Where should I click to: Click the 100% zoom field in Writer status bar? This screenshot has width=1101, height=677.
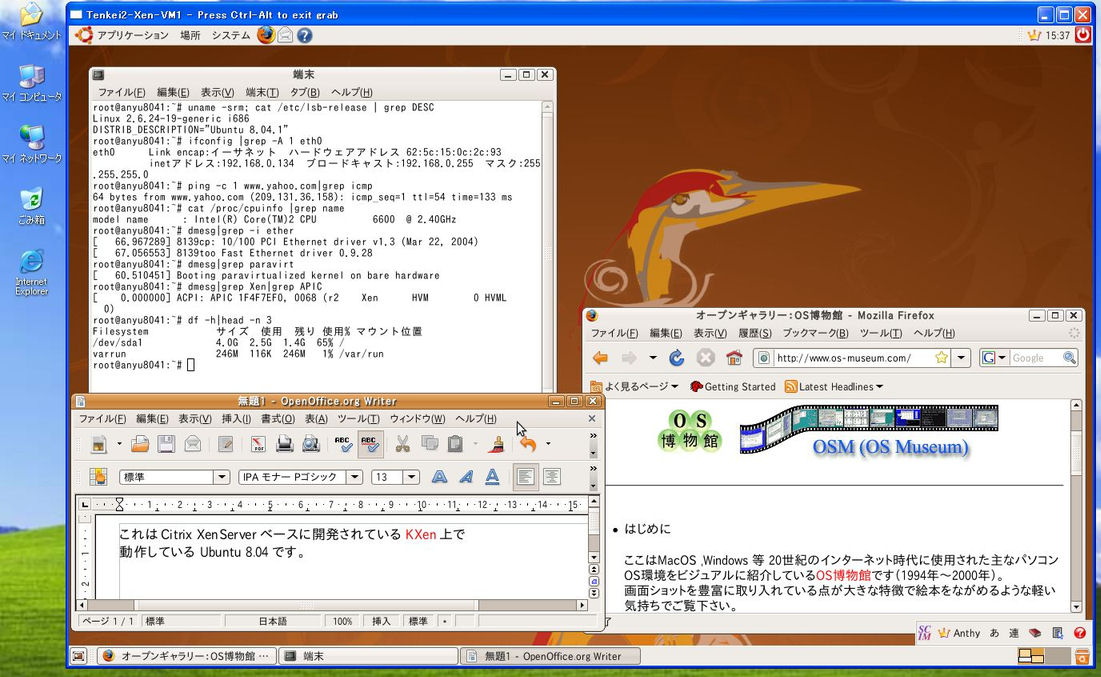pyautogui.click(x=343, y=622)
